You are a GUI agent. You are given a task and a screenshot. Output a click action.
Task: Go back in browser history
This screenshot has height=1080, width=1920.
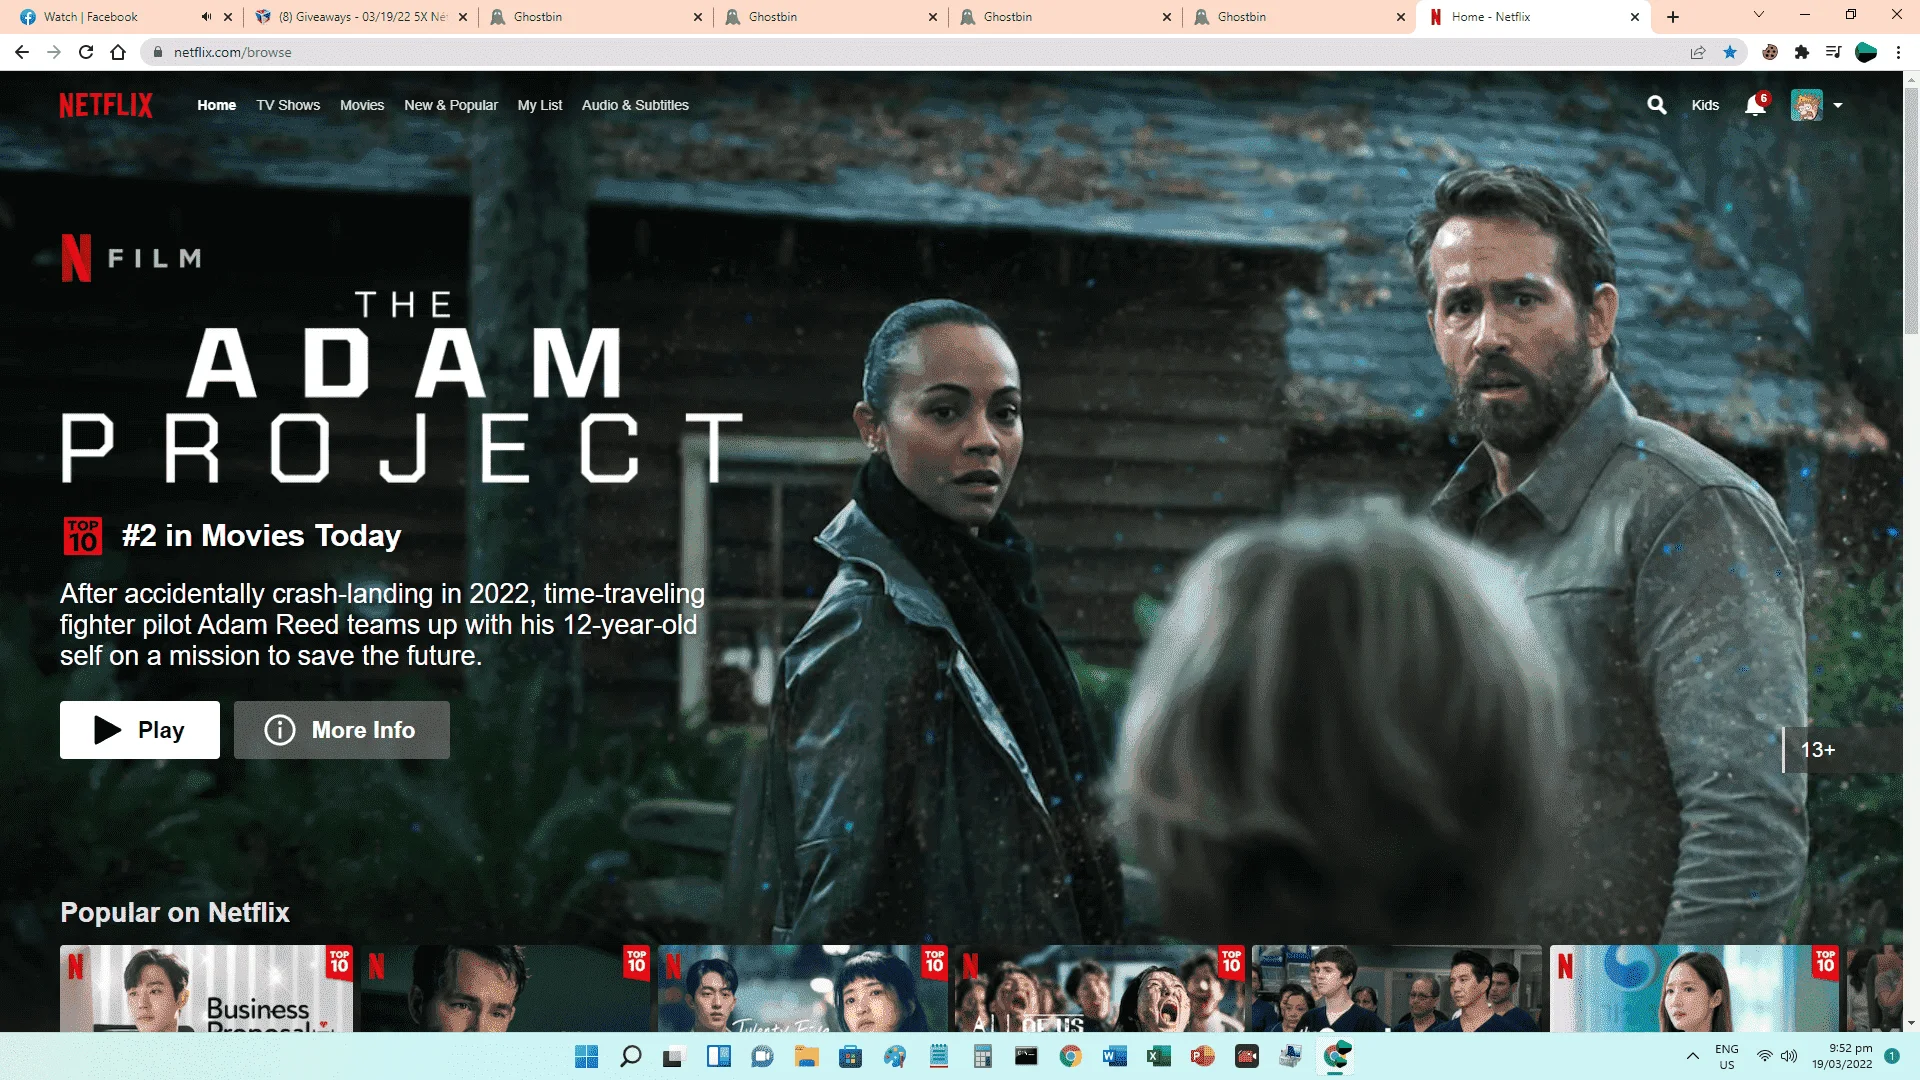click(x=22, y=52)
